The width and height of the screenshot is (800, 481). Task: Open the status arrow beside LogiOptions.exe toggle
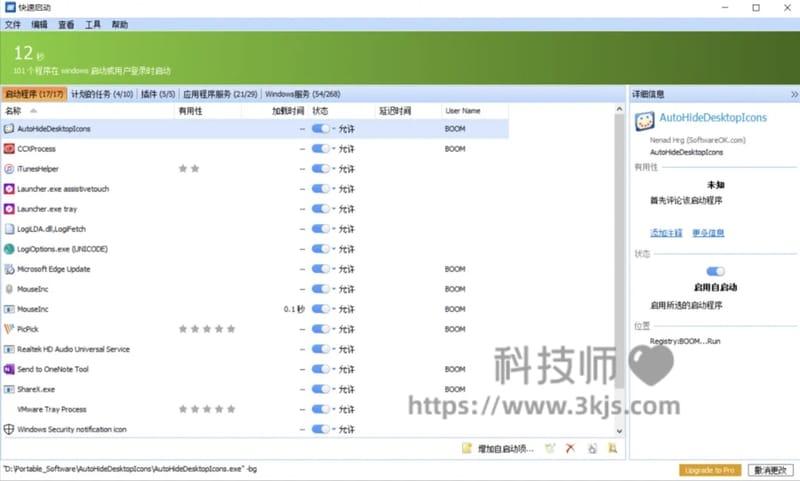coord(334,249)
